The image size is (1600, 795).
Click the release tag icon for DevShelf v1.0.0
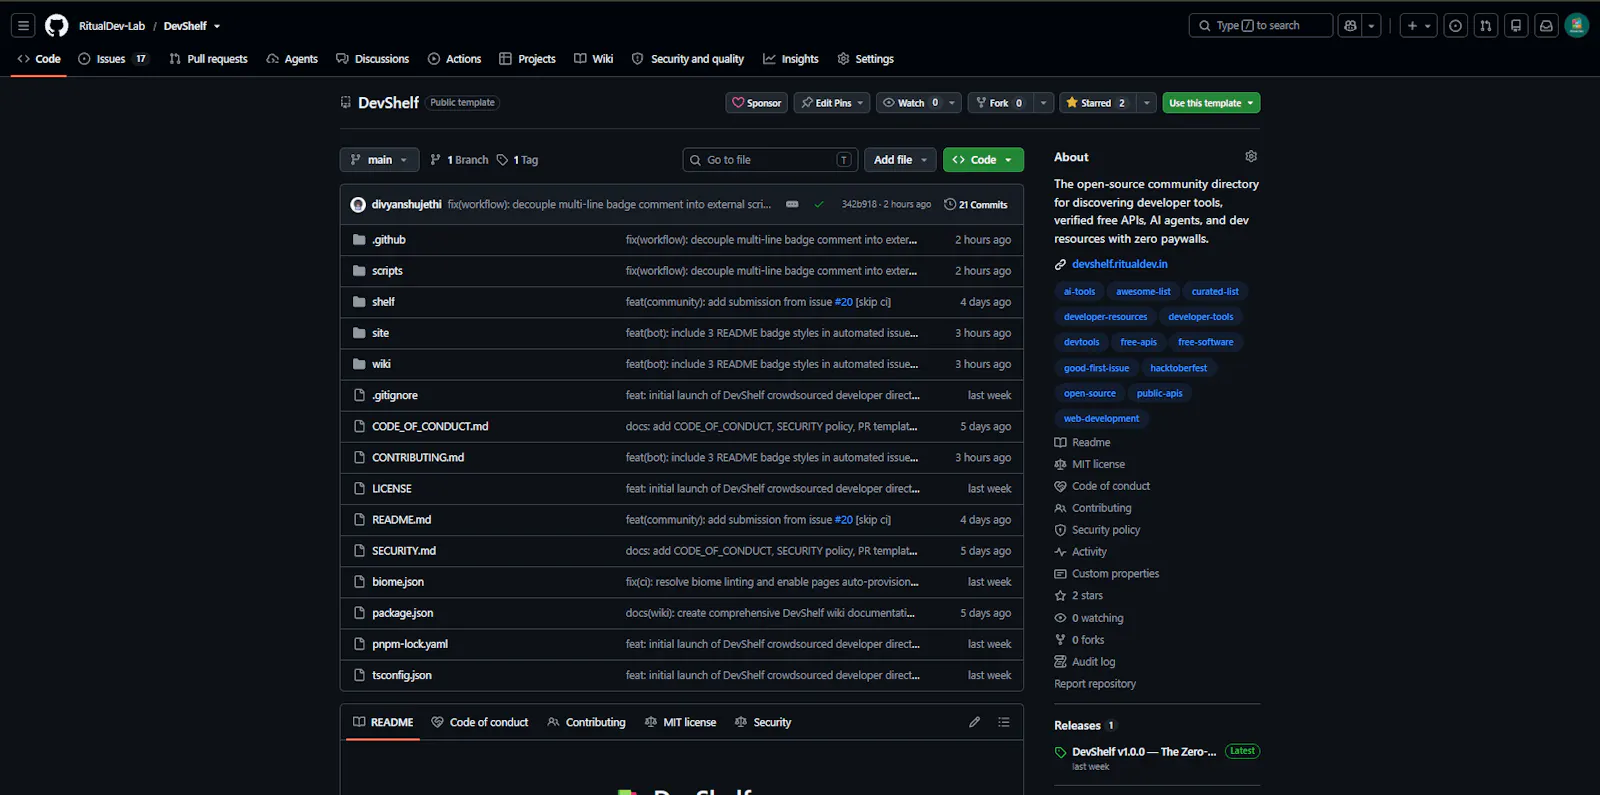click(1061, 752)
